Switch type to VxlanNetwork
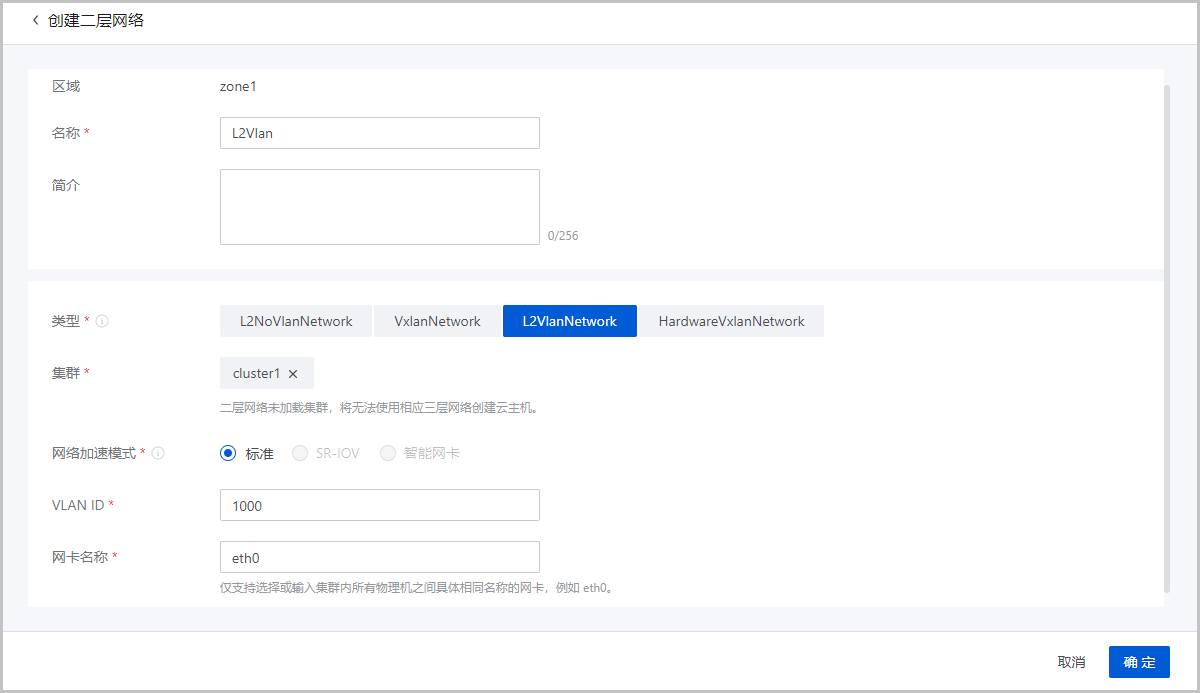1200x693 pixels. pyautogui.click(x=437, y=321)
